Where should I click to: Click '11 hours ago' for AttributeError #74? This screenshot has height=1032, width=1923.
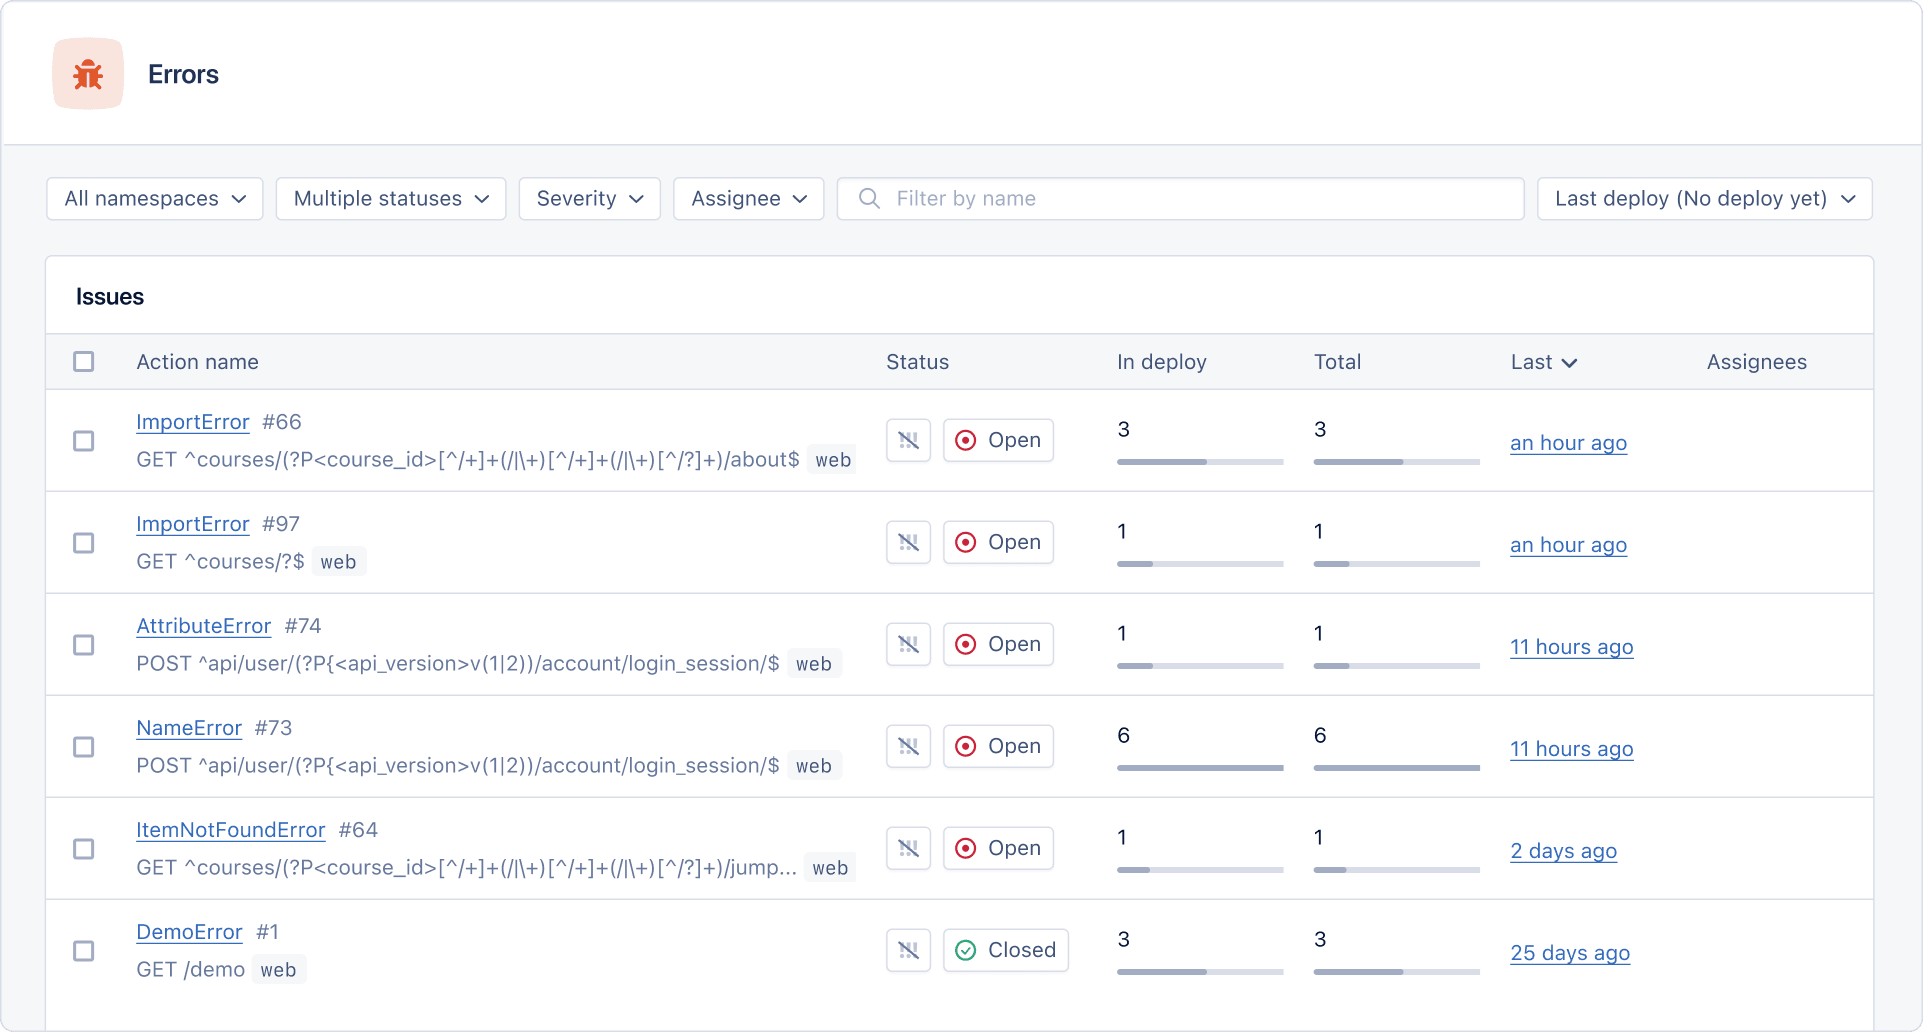pos(1571,647)
